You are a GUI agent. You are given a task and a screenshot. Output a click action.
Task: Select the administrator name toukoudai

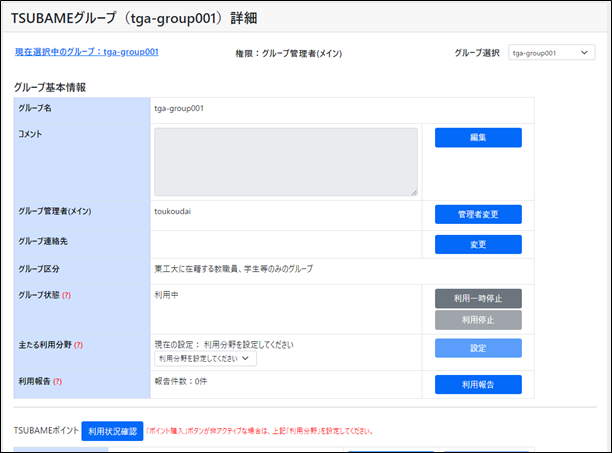coord(173,211)
